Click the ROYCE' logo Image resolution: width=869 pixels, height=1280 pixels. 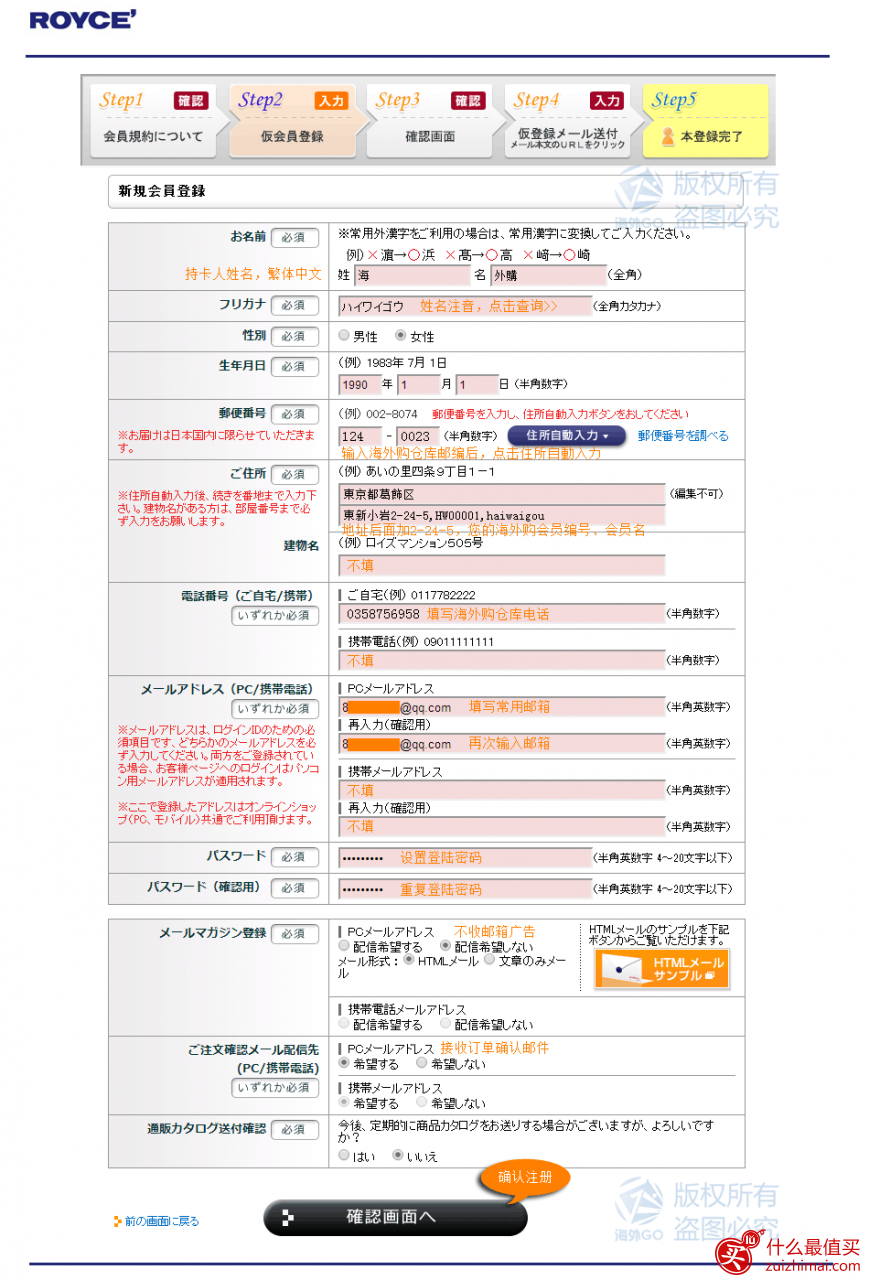(83, 19)
